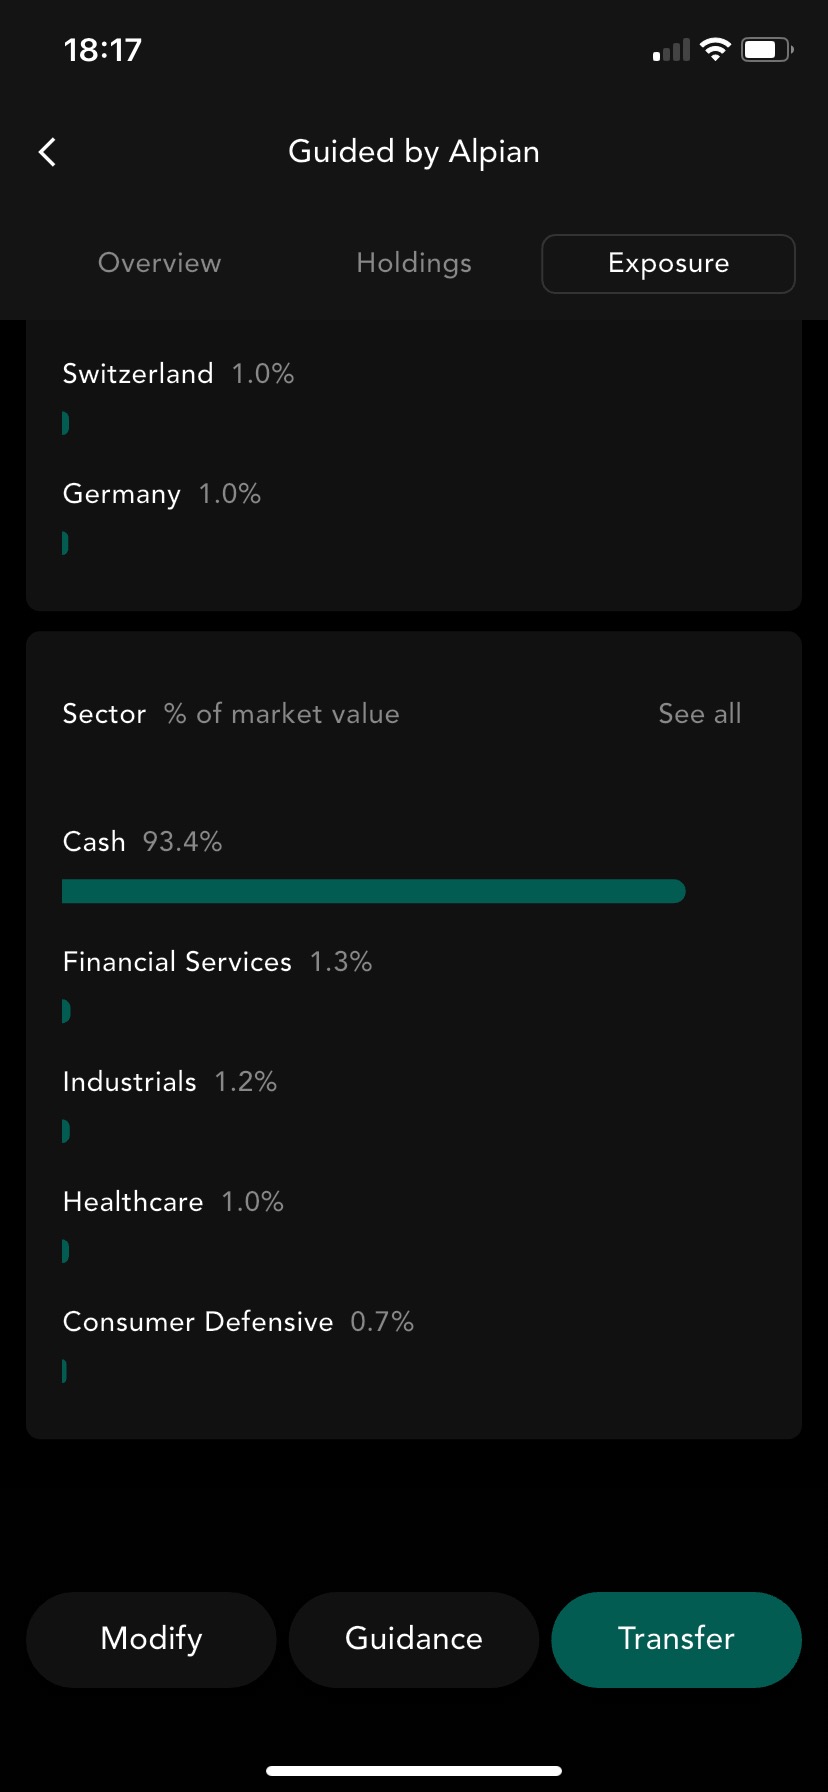Open the Holdings tab
Image resolution: width=828 pixels, height=1792 pixels.
414,263
